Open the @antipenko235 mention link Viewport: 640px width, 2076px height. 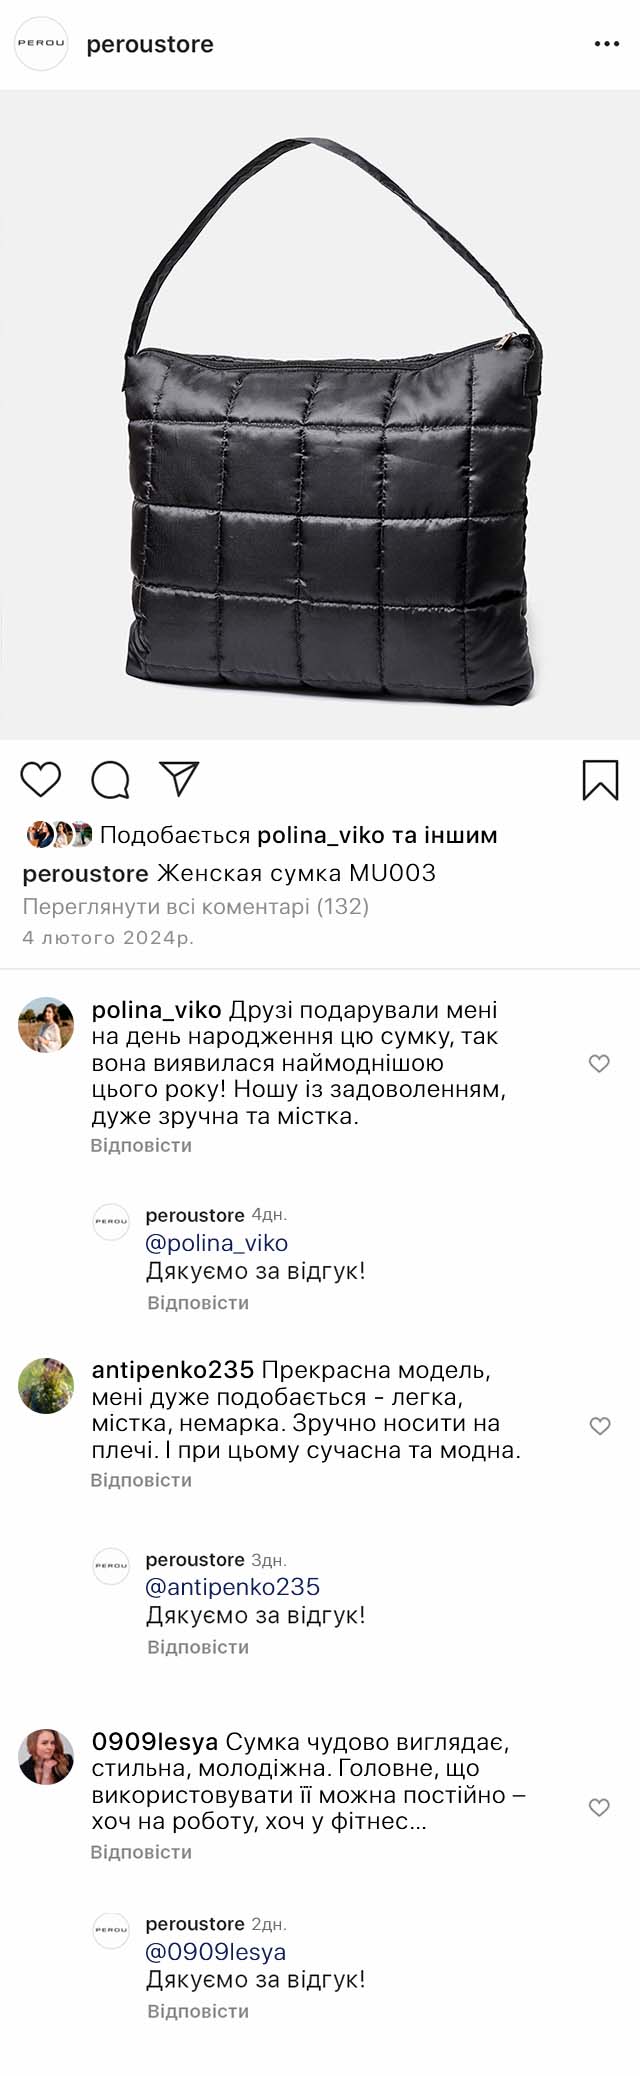point(233,1587)
